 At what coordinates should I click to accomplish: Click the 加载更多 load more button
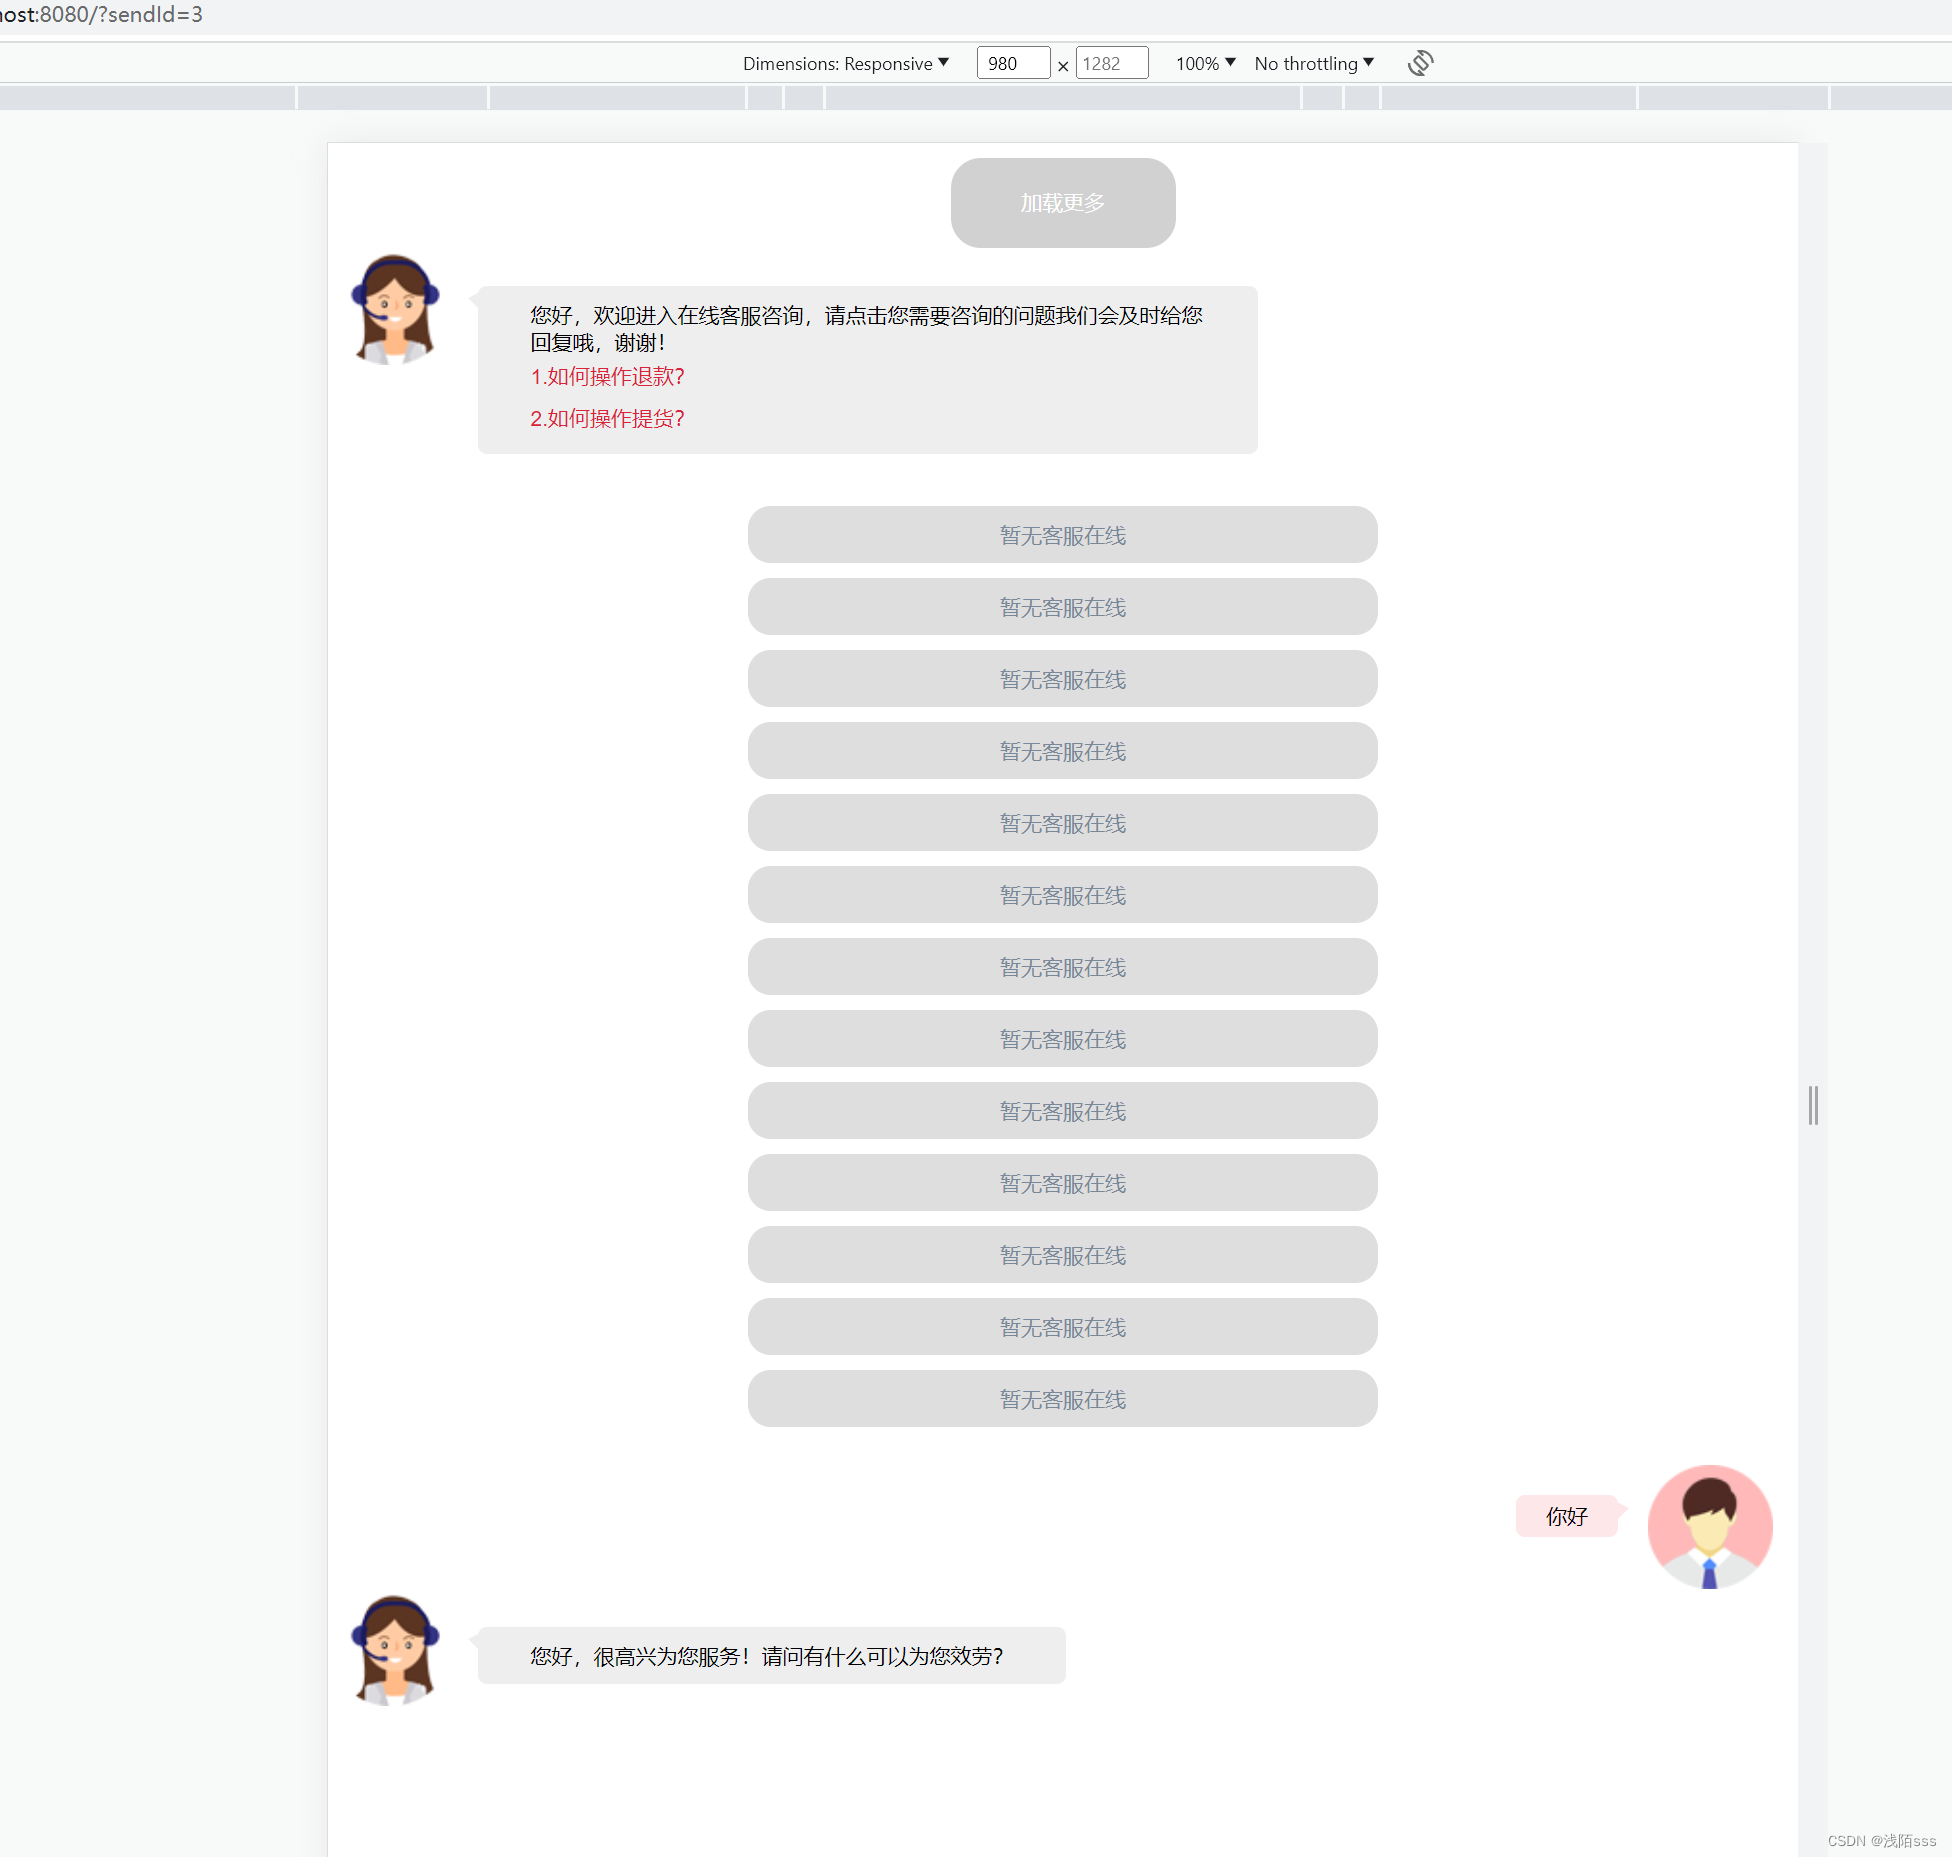click(1063, 202)
